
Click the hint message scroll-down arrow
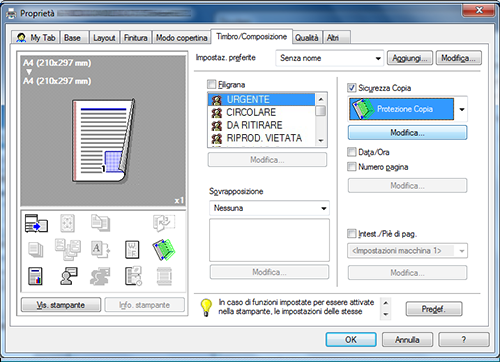click(386, 314)
